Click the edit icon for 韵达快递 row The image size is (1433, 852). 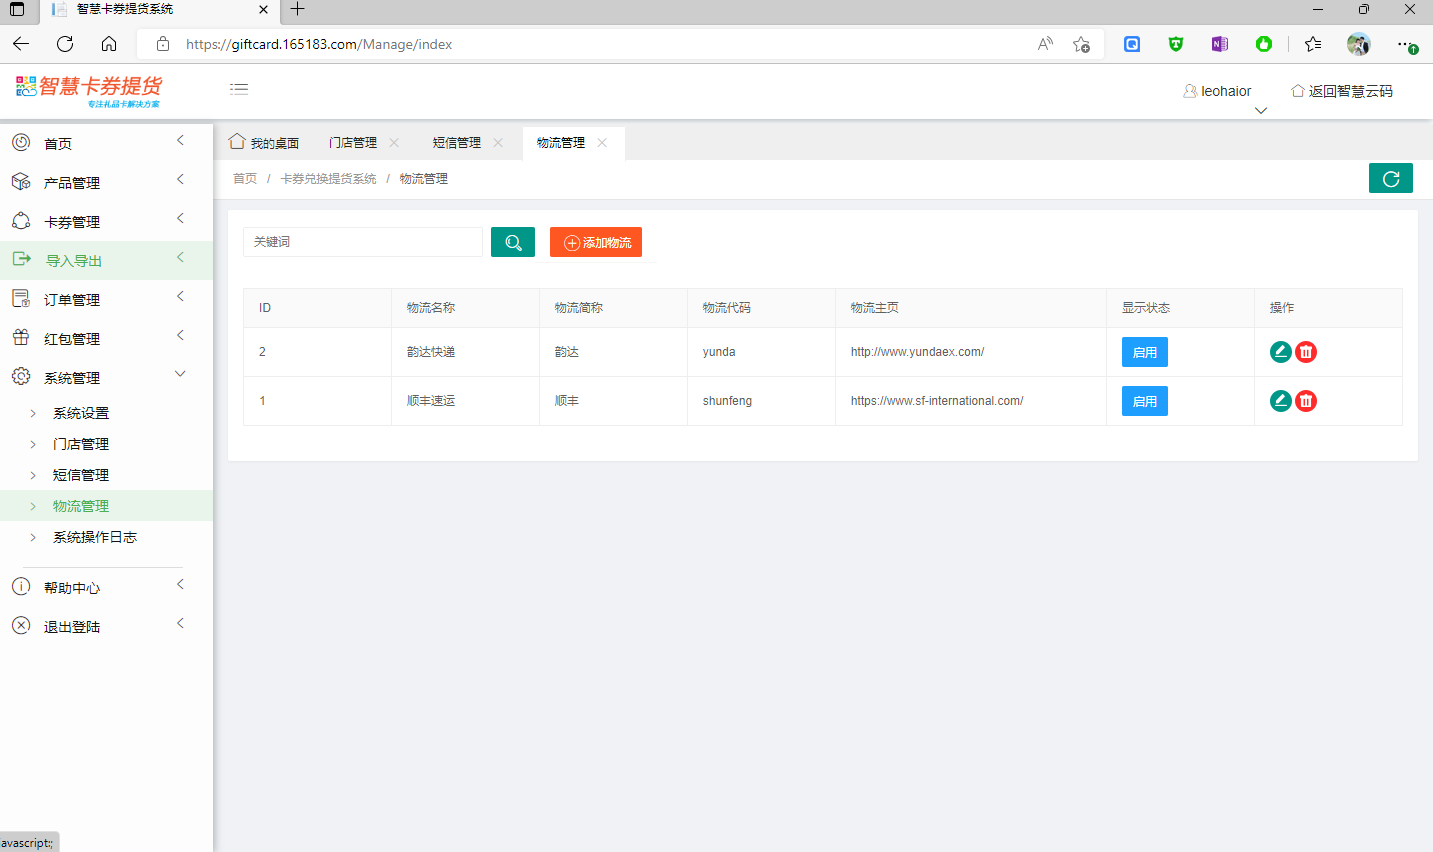1280,352
